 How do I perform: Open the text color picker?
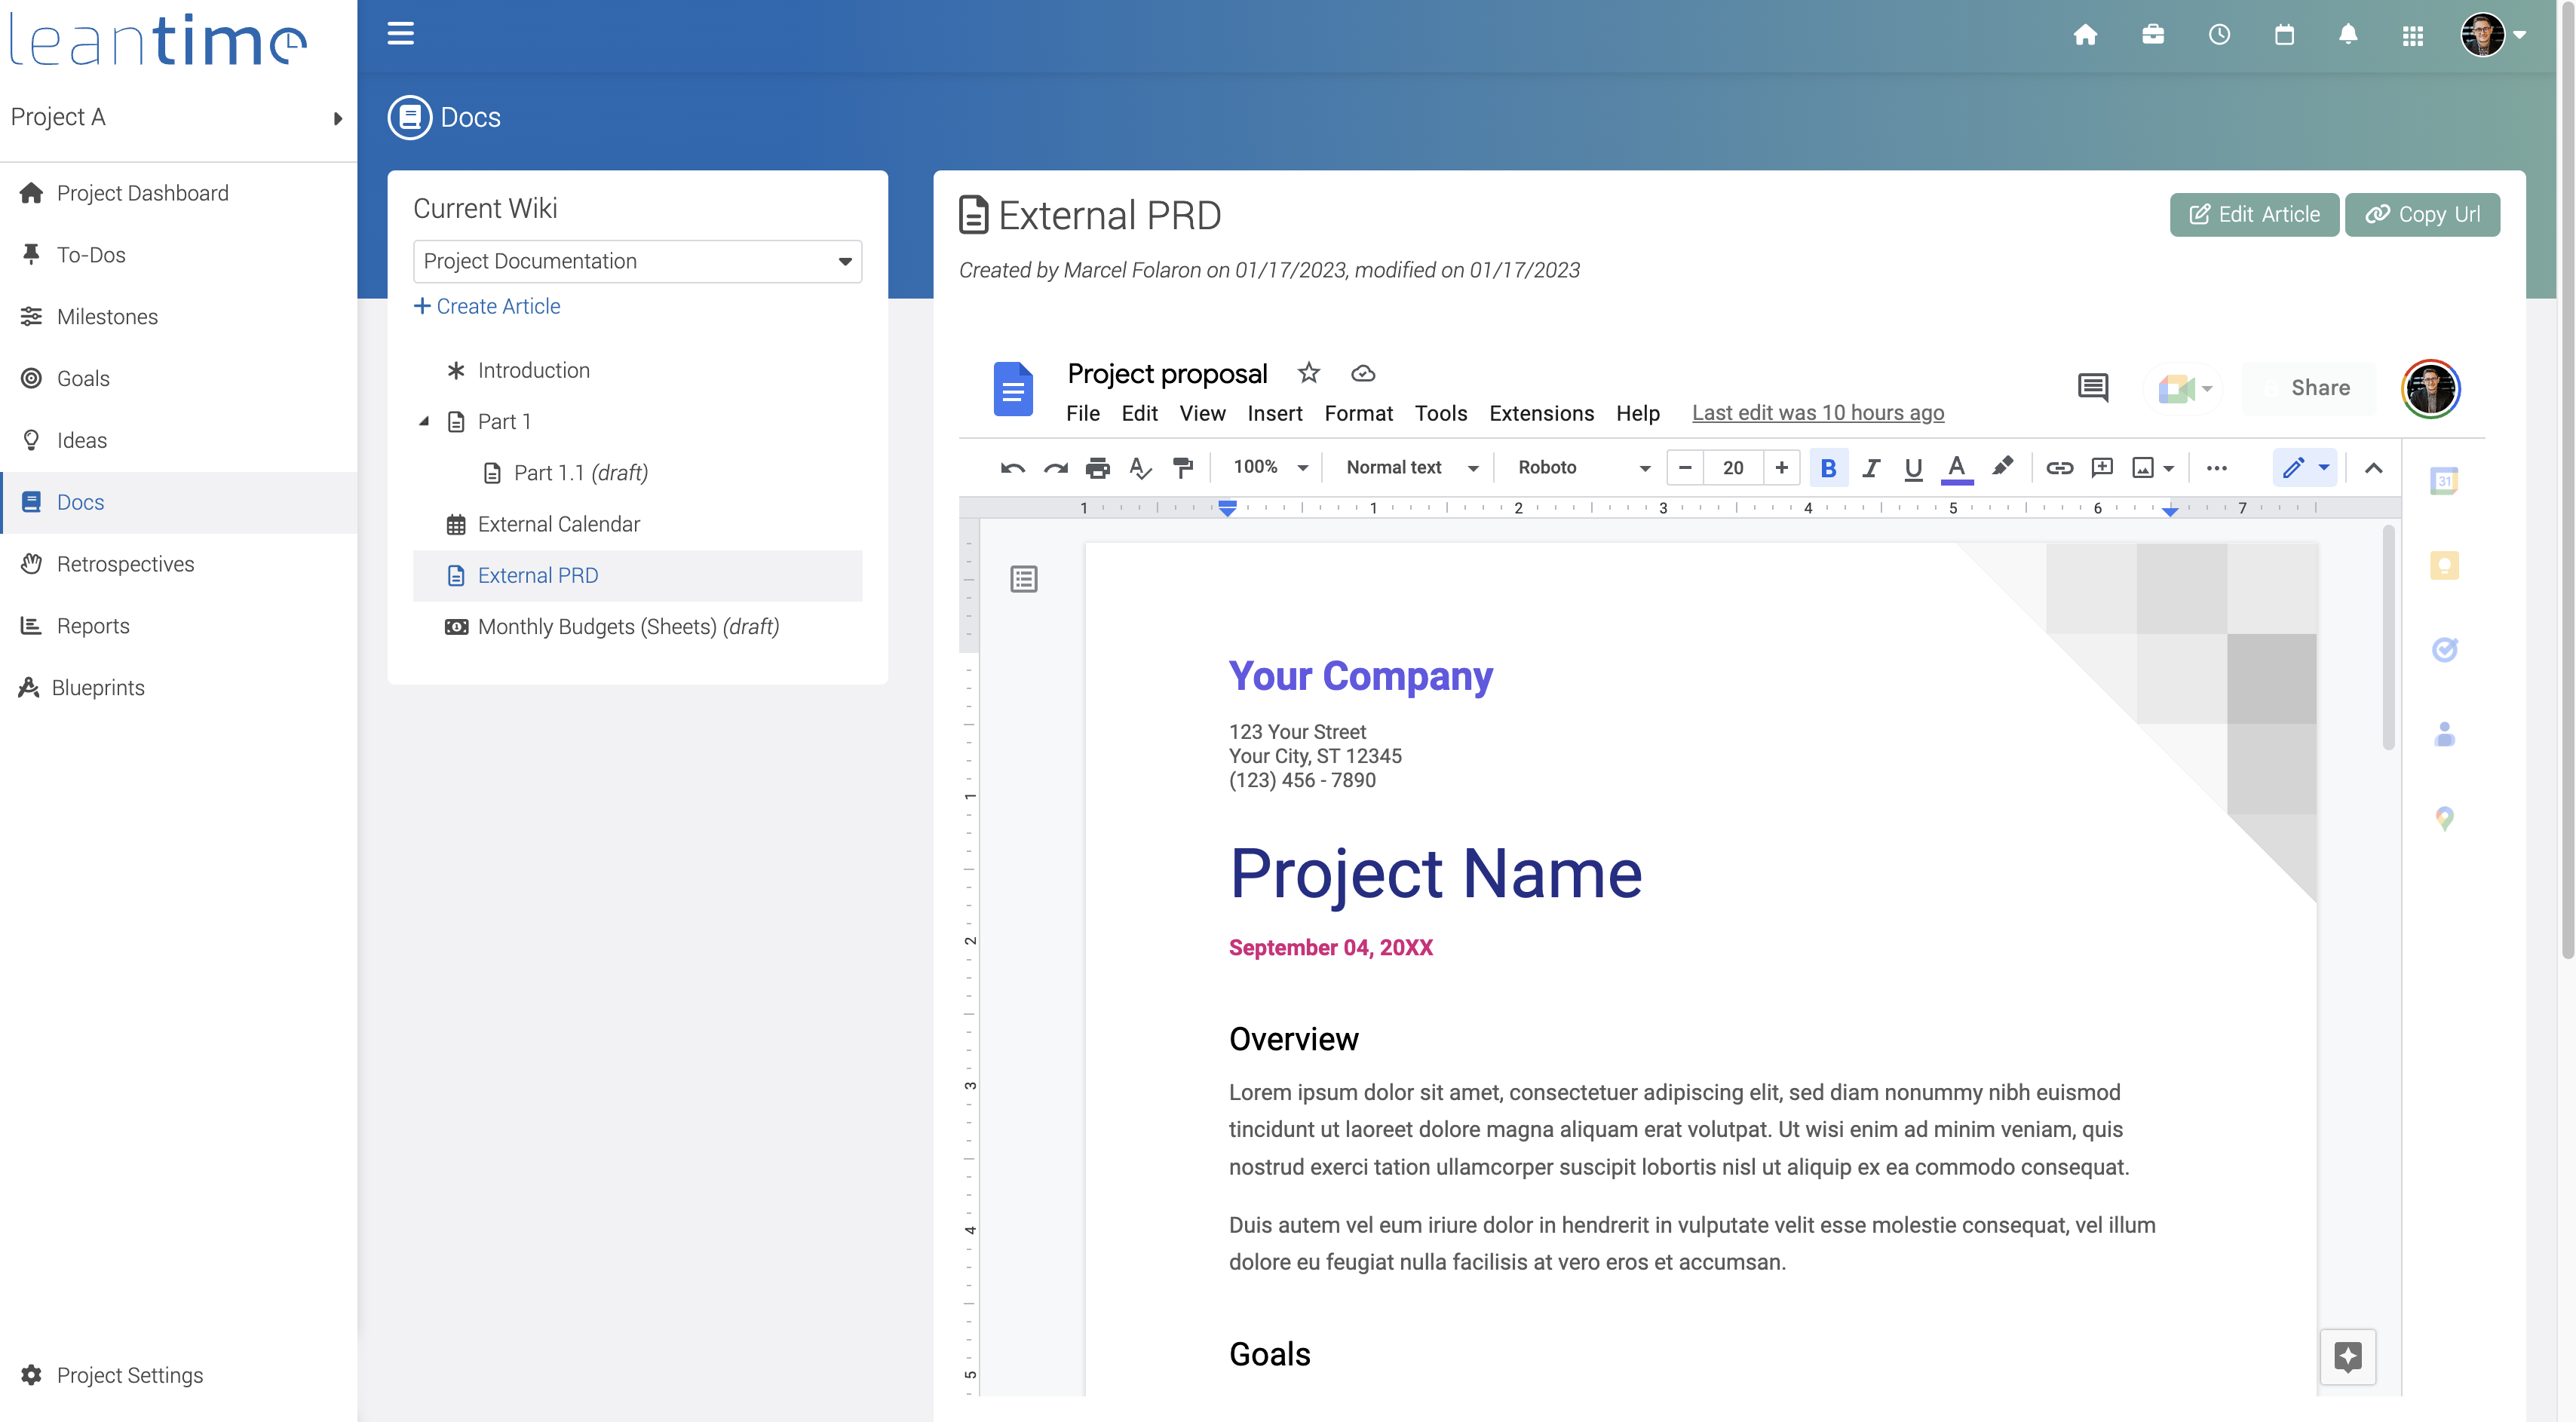(1956, 468)
